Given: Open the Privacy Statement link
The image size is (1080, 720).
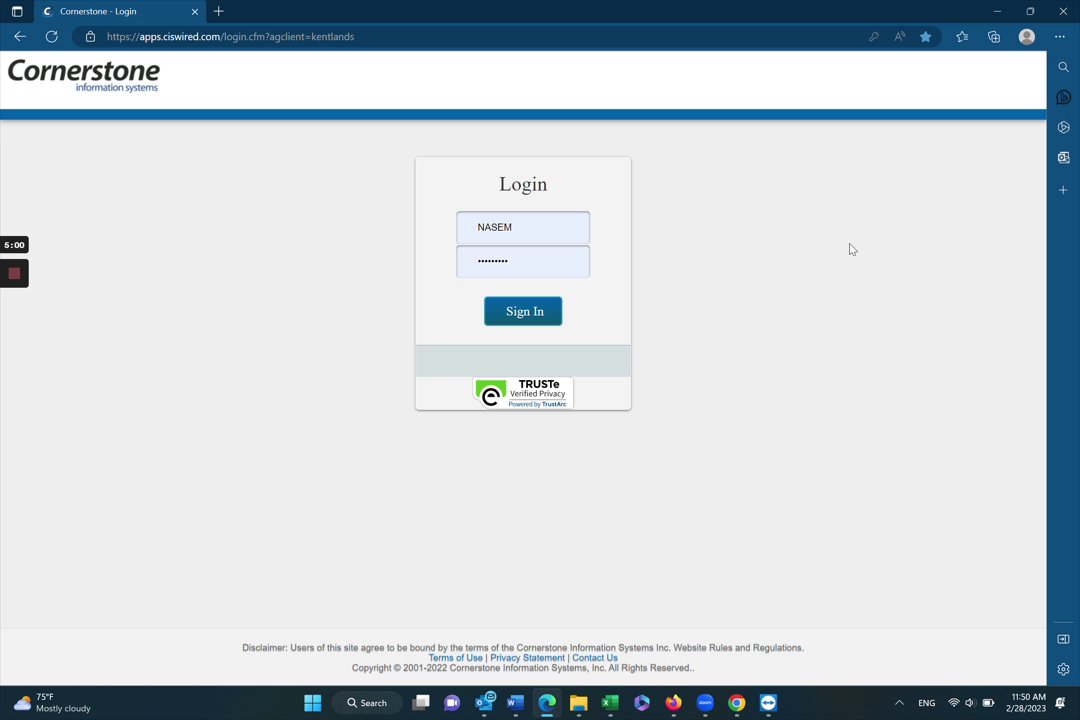Looking at the screenshot, I should (x=527, y=658).
